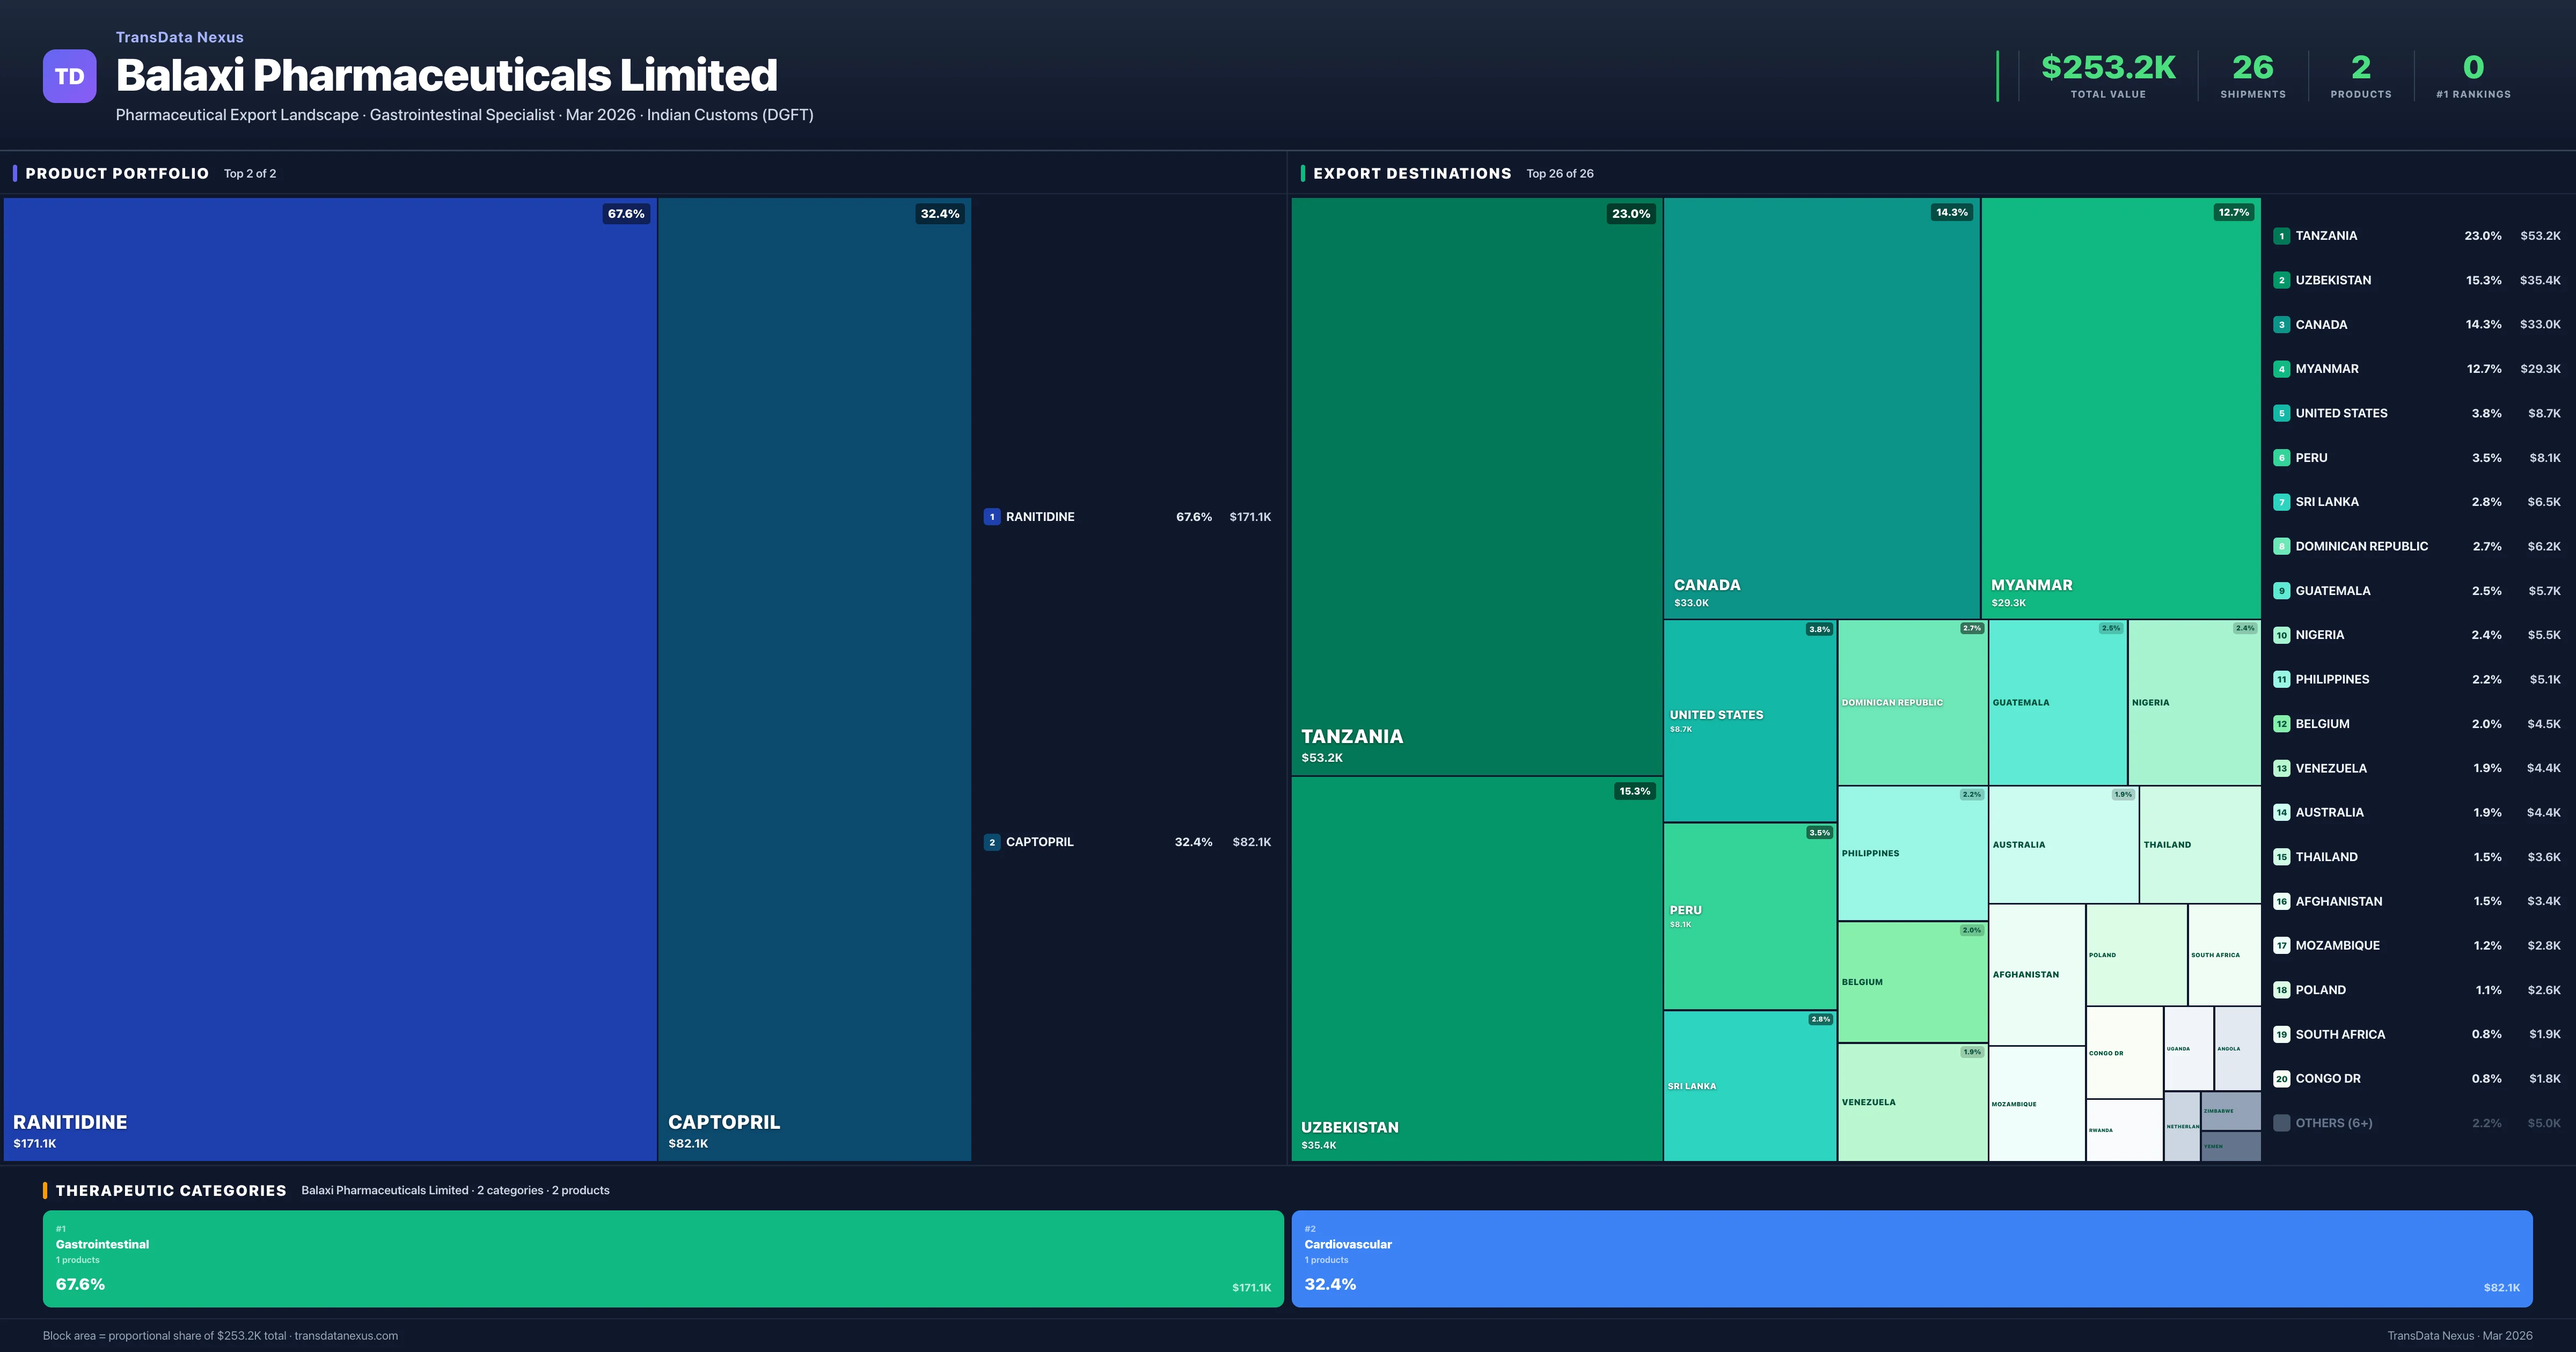
Task: Click the TransData Nexus header link
Action: (179, 37)
